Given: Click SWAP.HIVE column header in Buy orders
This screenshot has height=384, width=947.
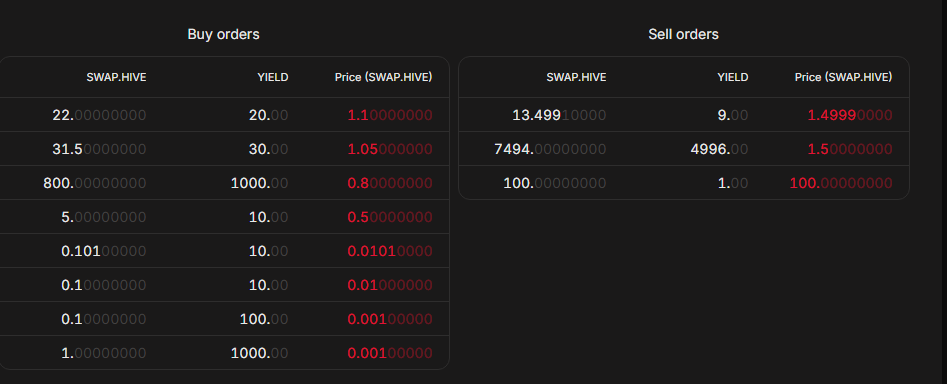Looking at the screenshot, I should (117, 77).
